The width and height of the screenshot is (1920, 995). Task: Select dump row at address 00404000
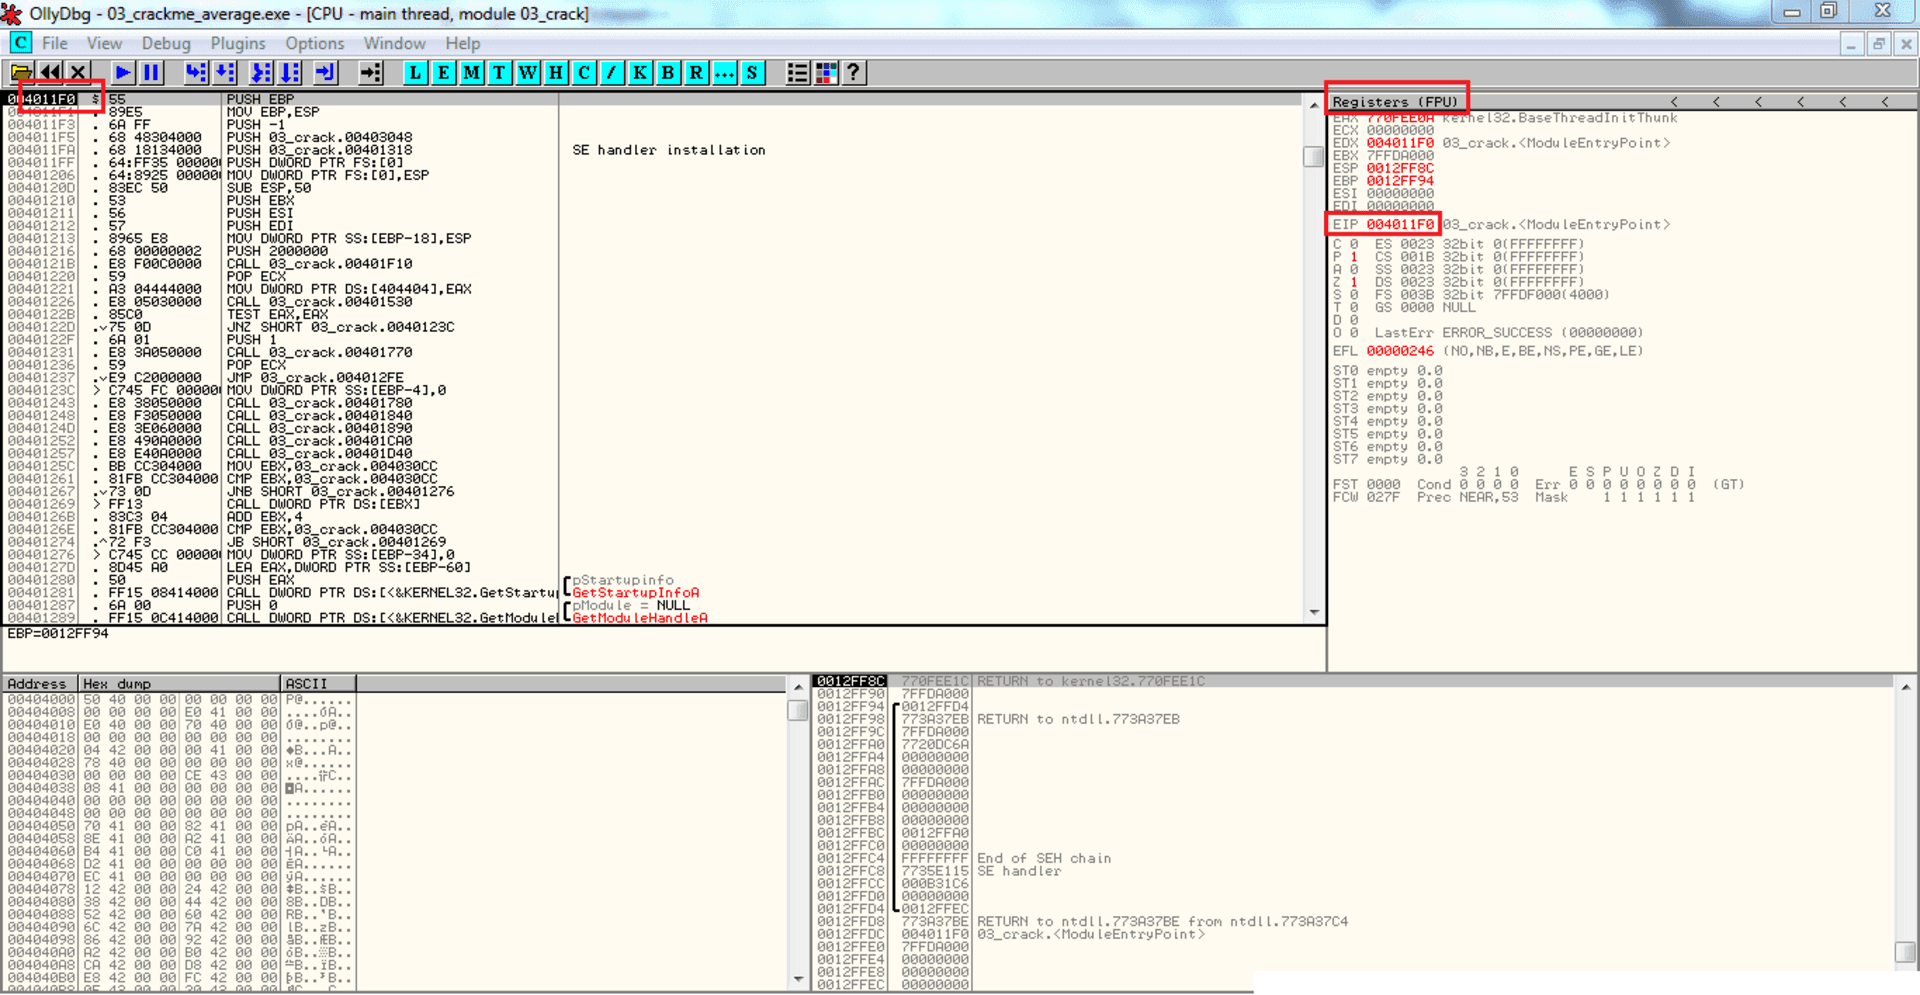click(x=178, y=700)
